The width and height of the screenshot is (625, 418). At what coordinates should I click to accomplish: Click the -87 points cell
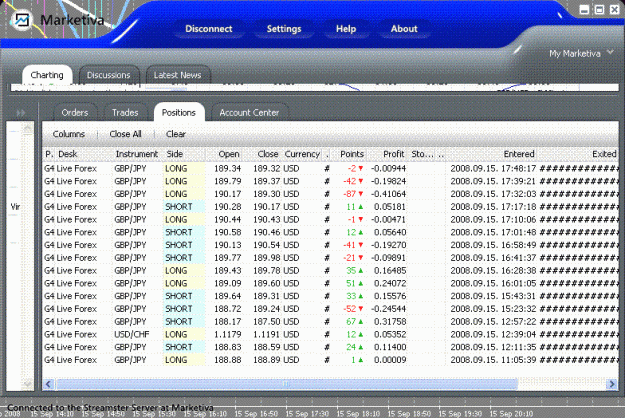click(x=350, y=194)
